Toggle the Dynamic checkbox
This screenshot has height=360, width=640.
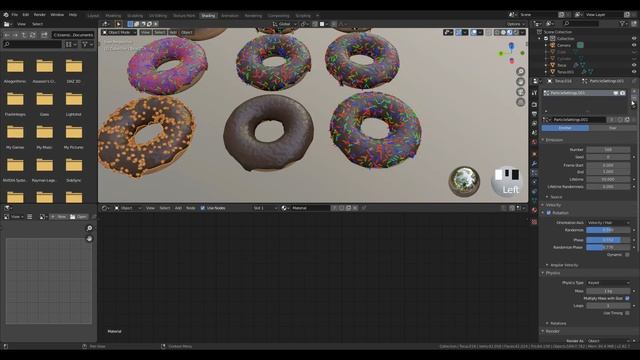[627, 255]
